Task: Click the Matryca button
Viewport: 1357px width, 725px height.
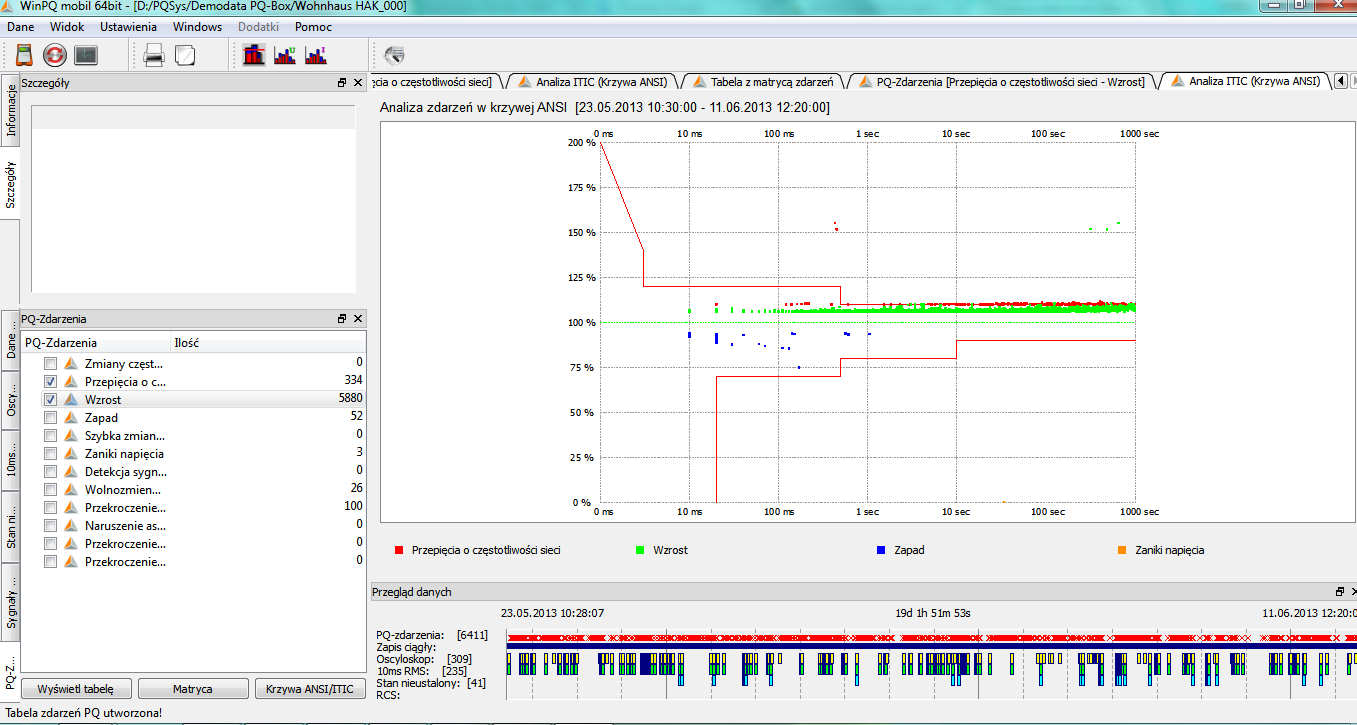Action: coord(193,689)
